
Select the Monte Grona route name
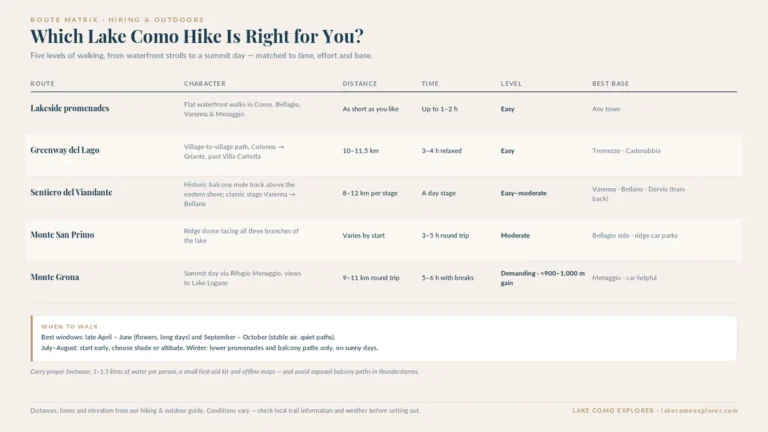click(x=54, y=277)
